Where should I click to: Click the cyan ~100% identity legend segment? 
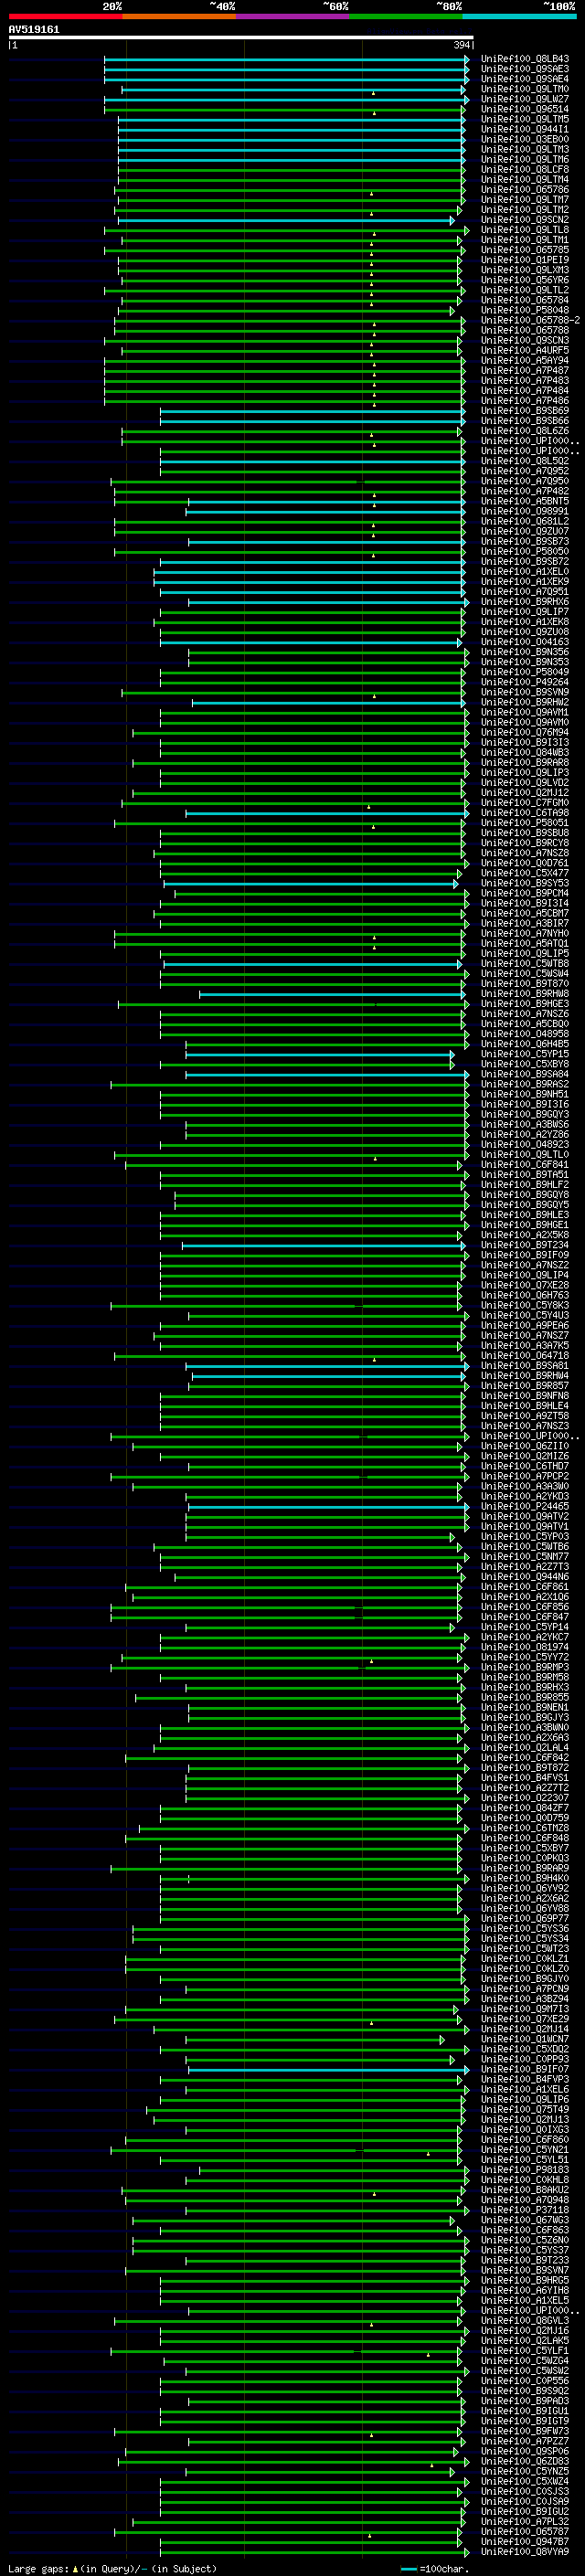(x=519, y=16)
